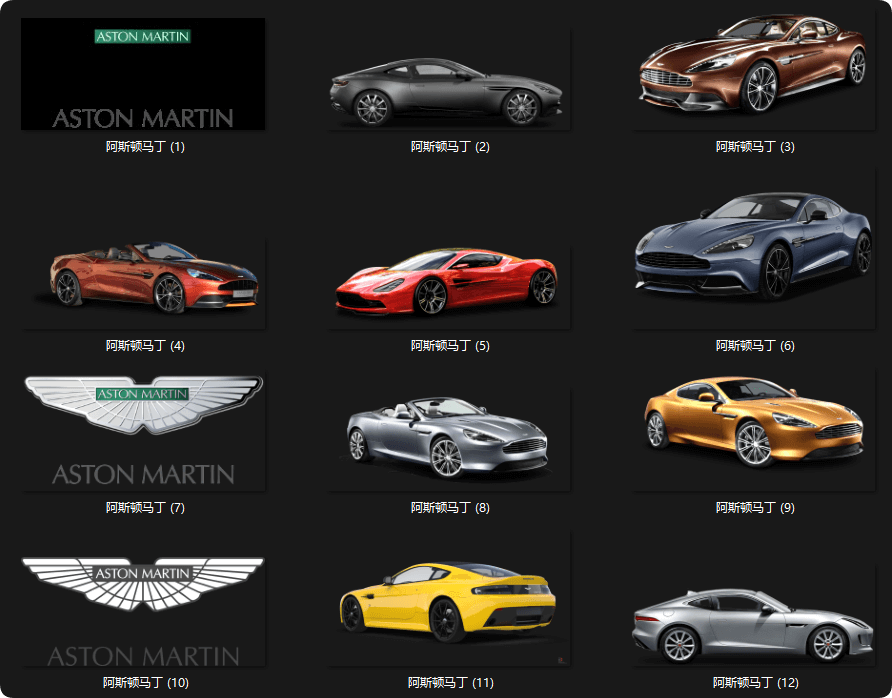Click the file name 阿斯顿马丁 (1)
892x698 pixels.
click(145, 147)
